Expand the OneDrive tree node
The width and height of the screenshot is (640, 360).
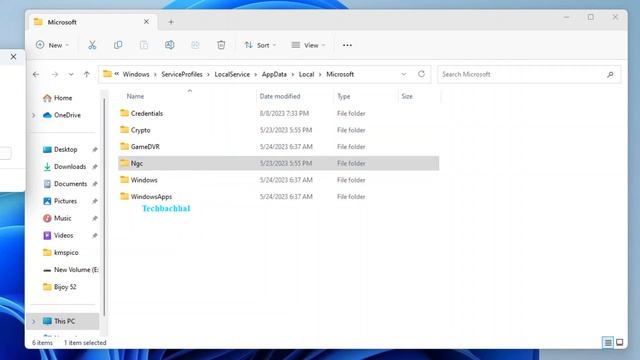click(34, 116)
